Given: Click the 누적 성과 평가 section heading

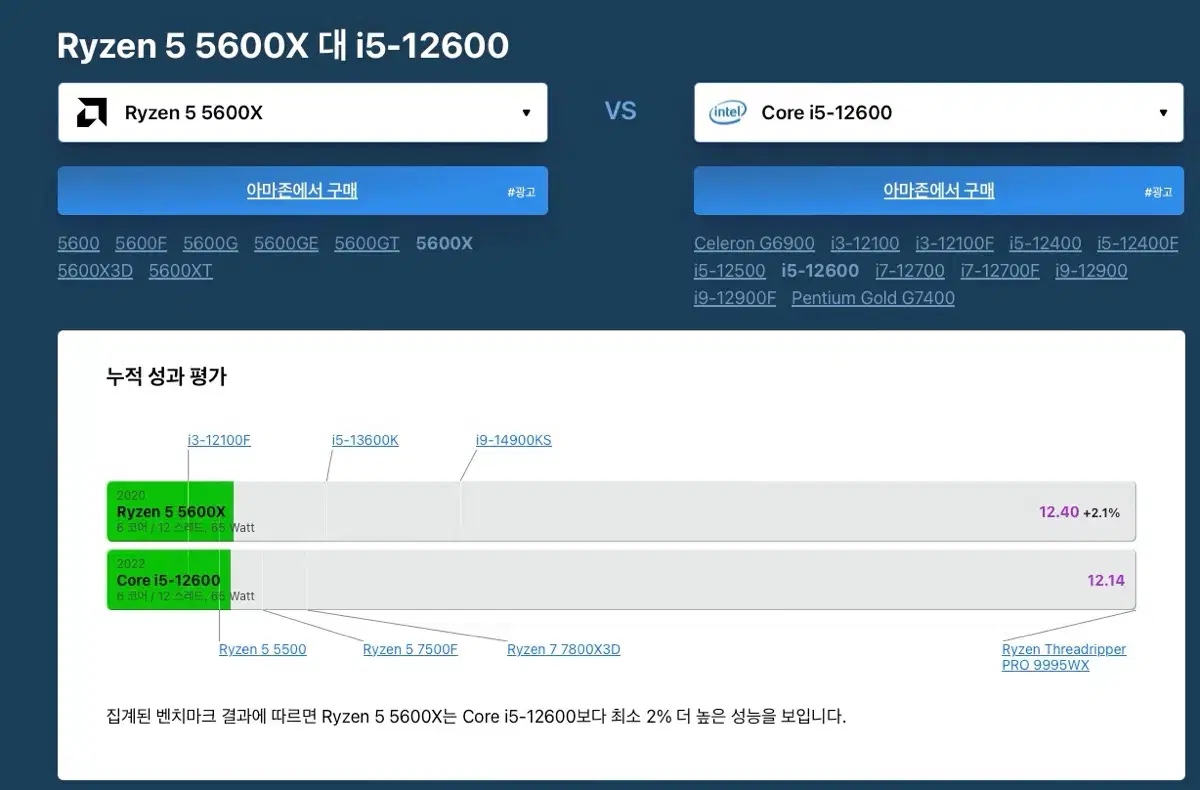Looking at the screenshot, I should (x=167, y=376).
